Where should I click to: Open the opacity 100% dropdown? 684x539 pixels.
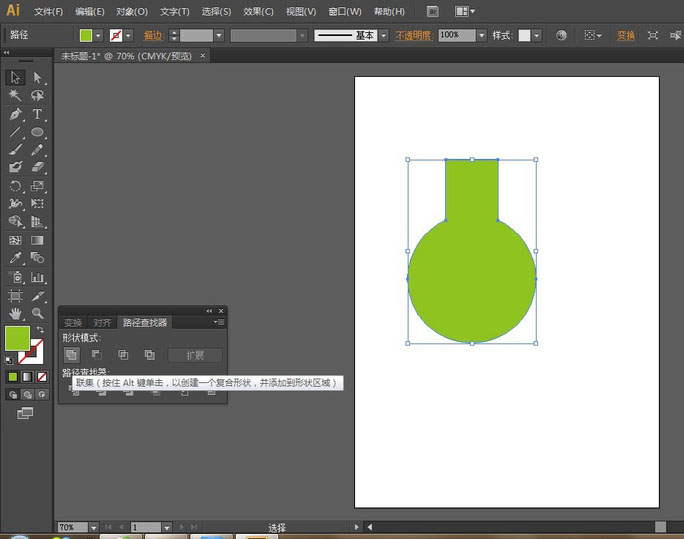482,35
